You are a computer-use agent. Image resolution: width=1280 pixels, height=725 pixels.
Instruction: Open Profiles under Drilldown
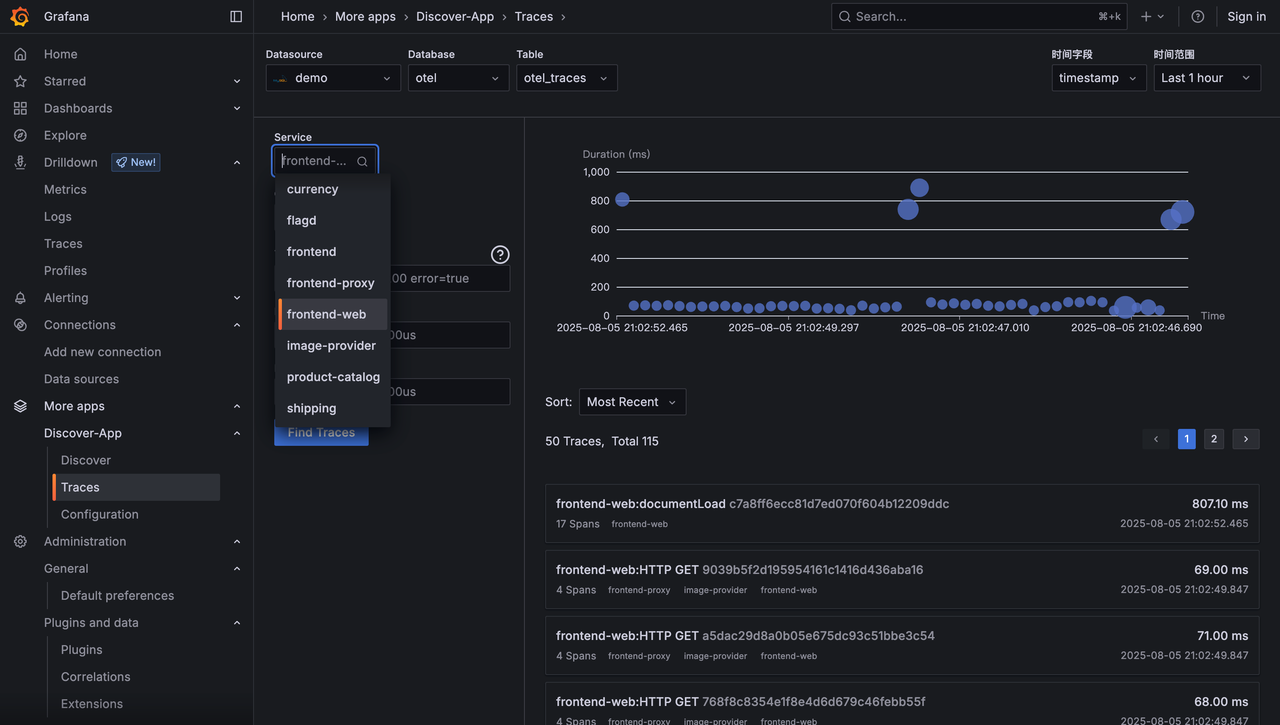(65, 271)
